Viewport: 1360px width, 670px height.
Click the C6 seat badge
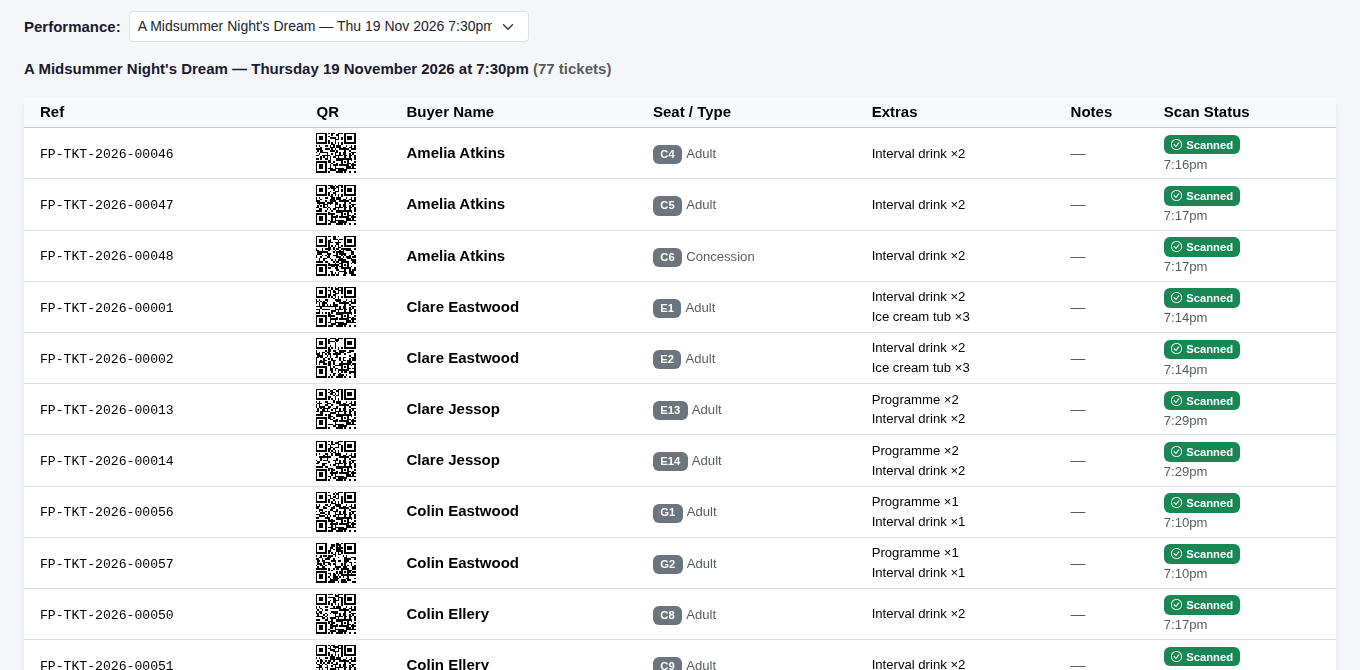tap(667, 257)
